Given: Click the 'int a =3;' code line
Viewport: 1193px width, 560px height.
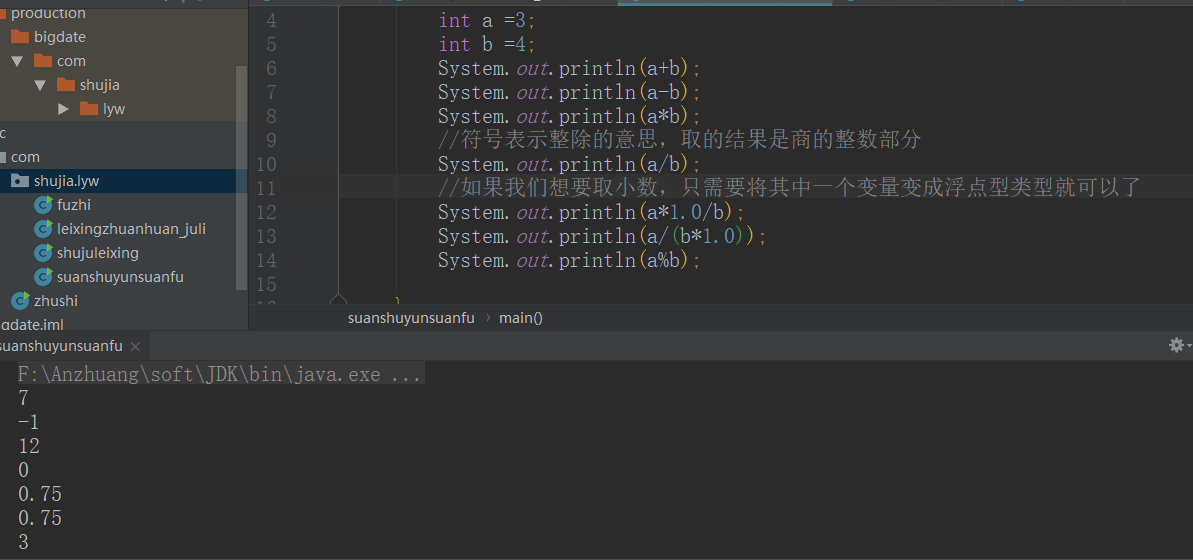Looking at the screenshot, I should coord(487,21).
